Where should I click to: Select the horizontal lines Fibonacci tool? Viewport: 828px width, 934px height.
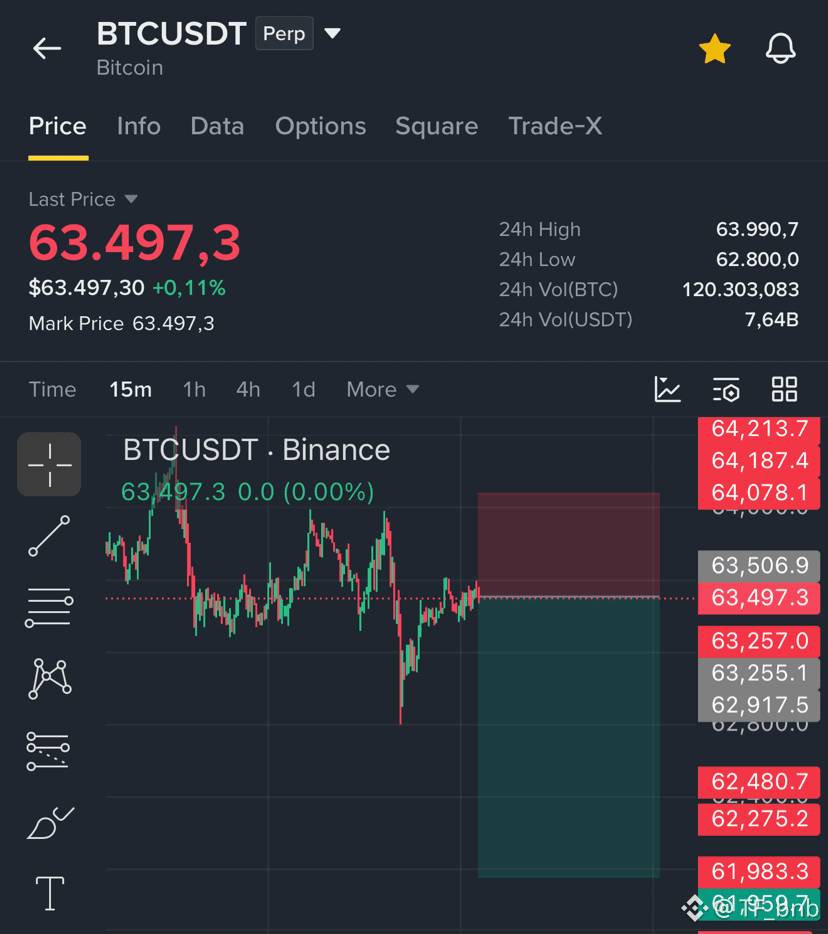(x=49, y=608)
